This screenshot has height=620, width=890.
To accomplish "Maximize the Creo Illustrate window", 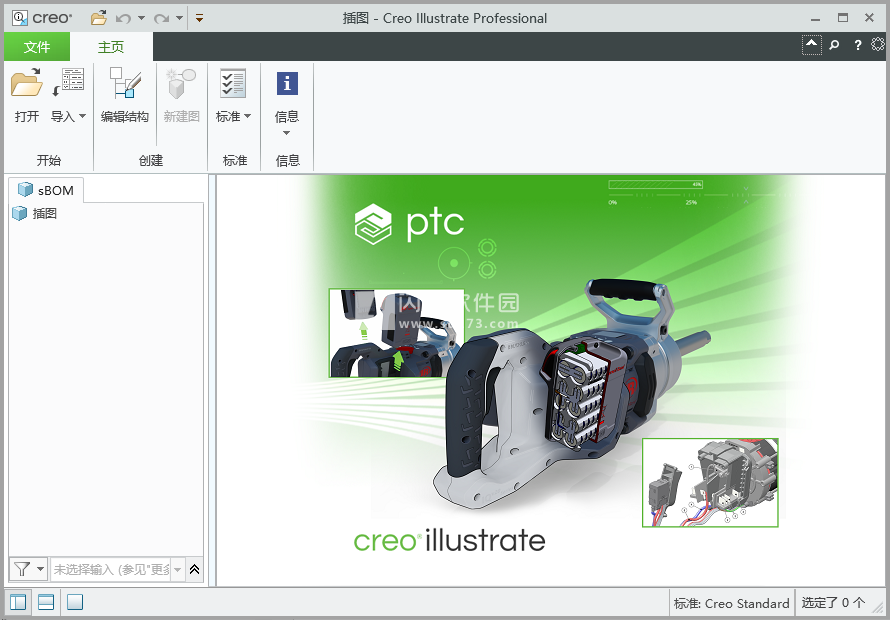I will point(843,18).
